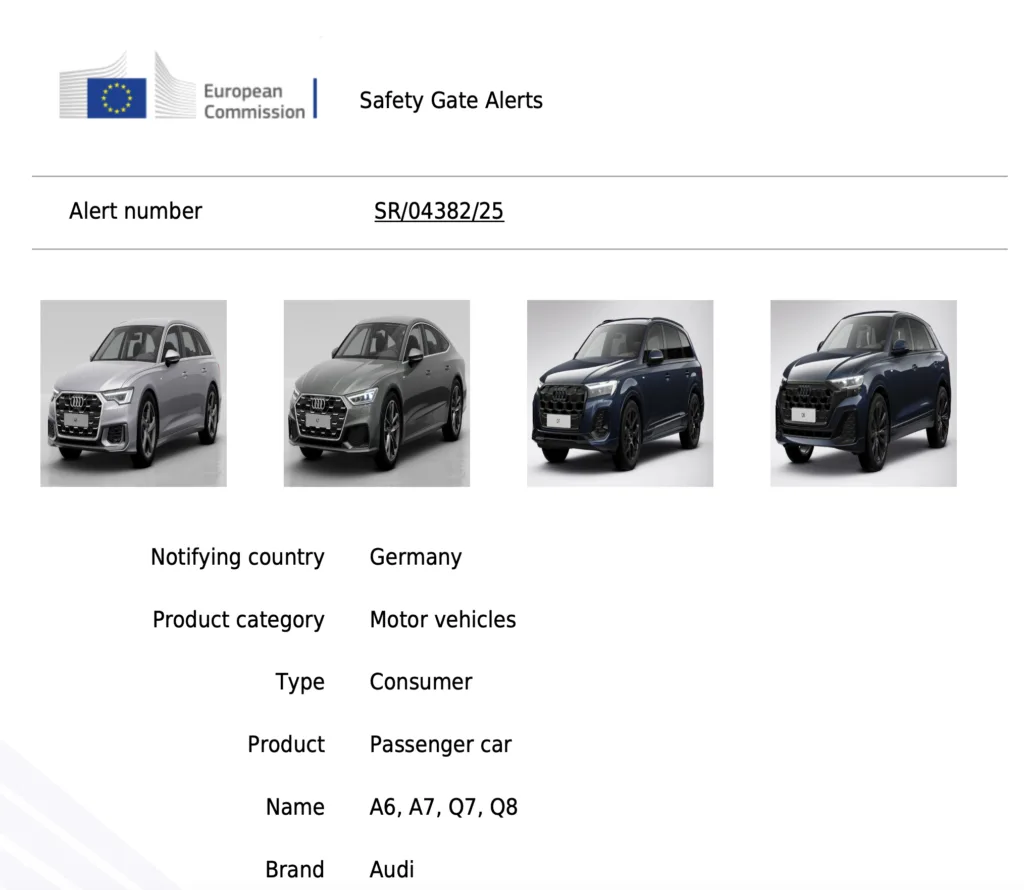Open the silver Audi A6 wagon thumbnail
The image size is (1024, 890).
pyautogui.click(x=133, y=393)
